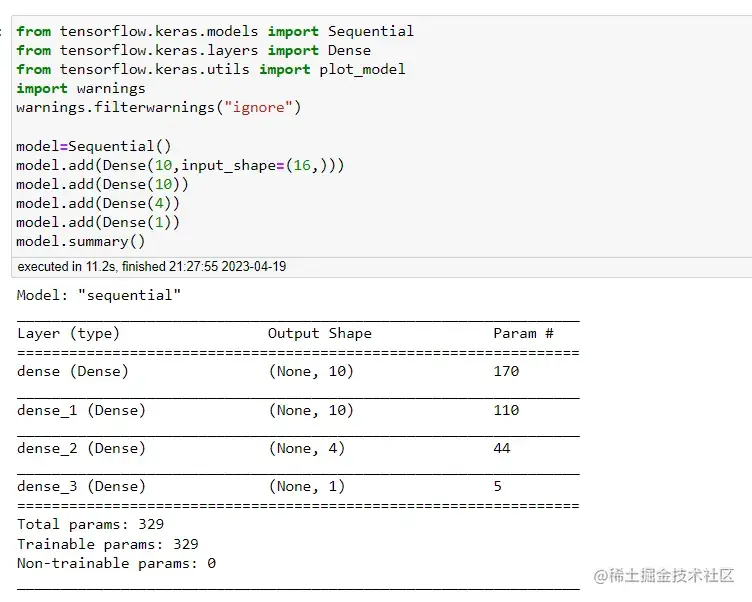The image size is (752, 602).
Task: Click the param value 170
Action: pyautogui.click(x=506, y=371)
